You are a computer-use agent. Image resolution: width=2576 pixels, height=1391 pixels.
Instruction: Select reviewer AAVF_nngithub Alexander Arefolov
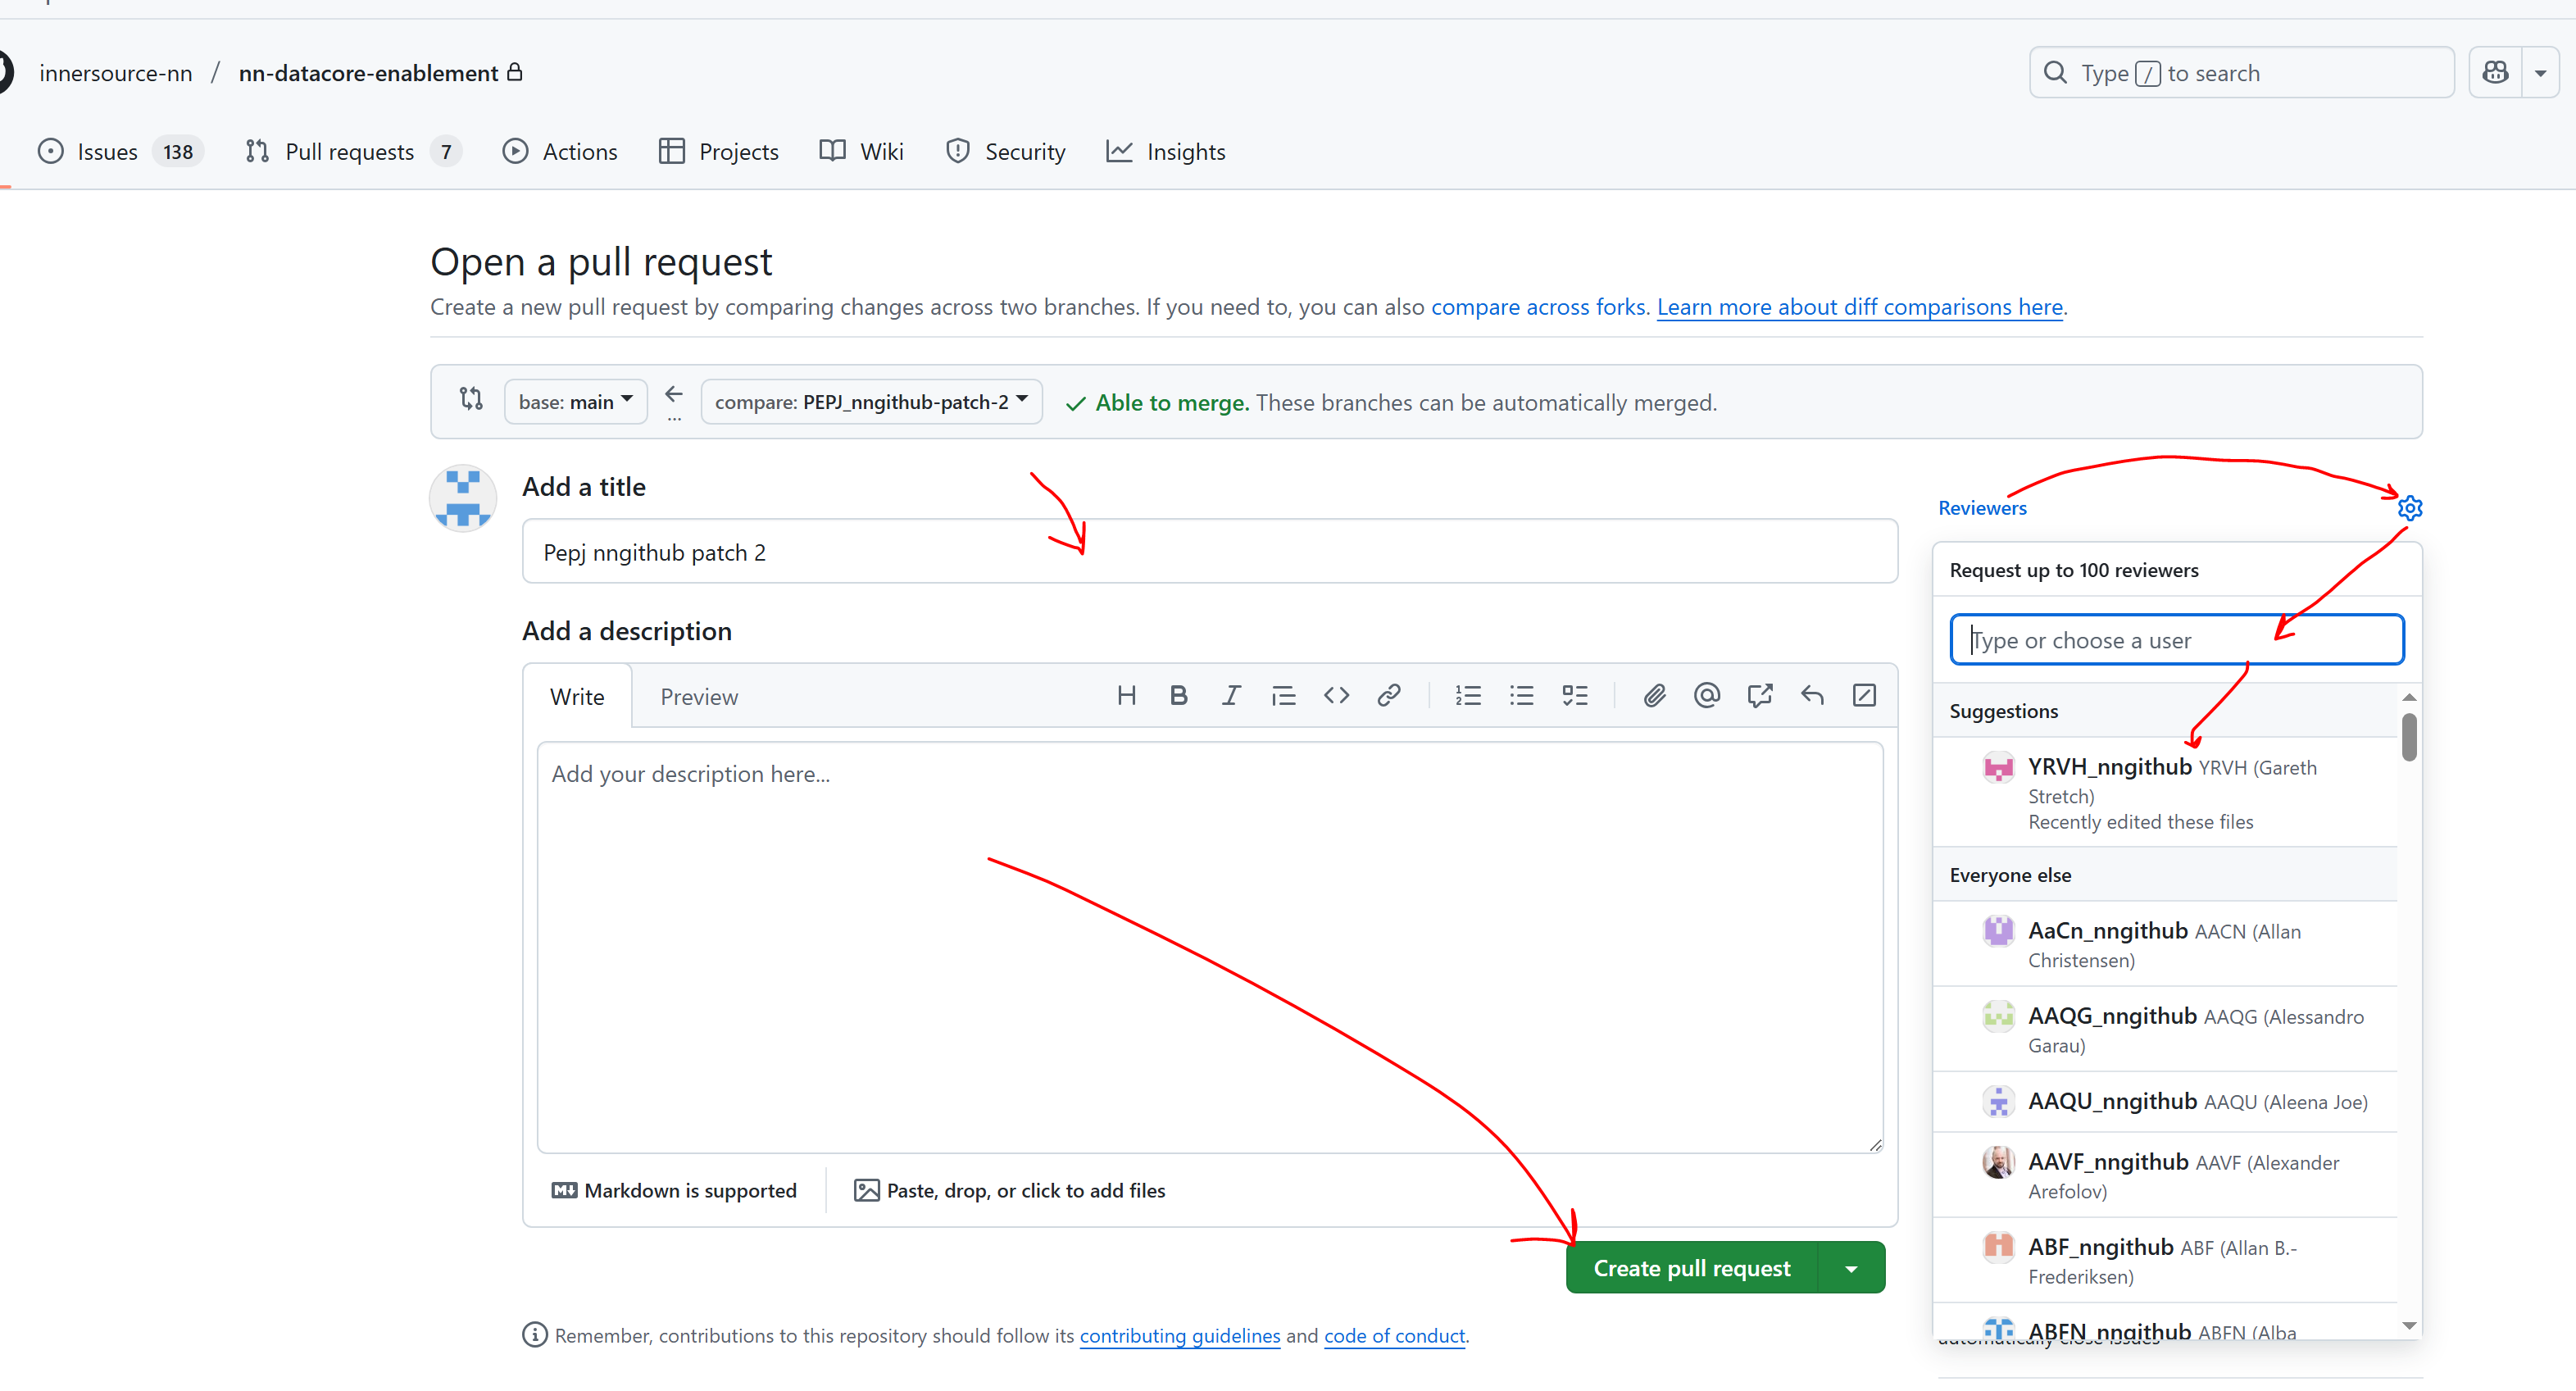coord(2165,1176)
